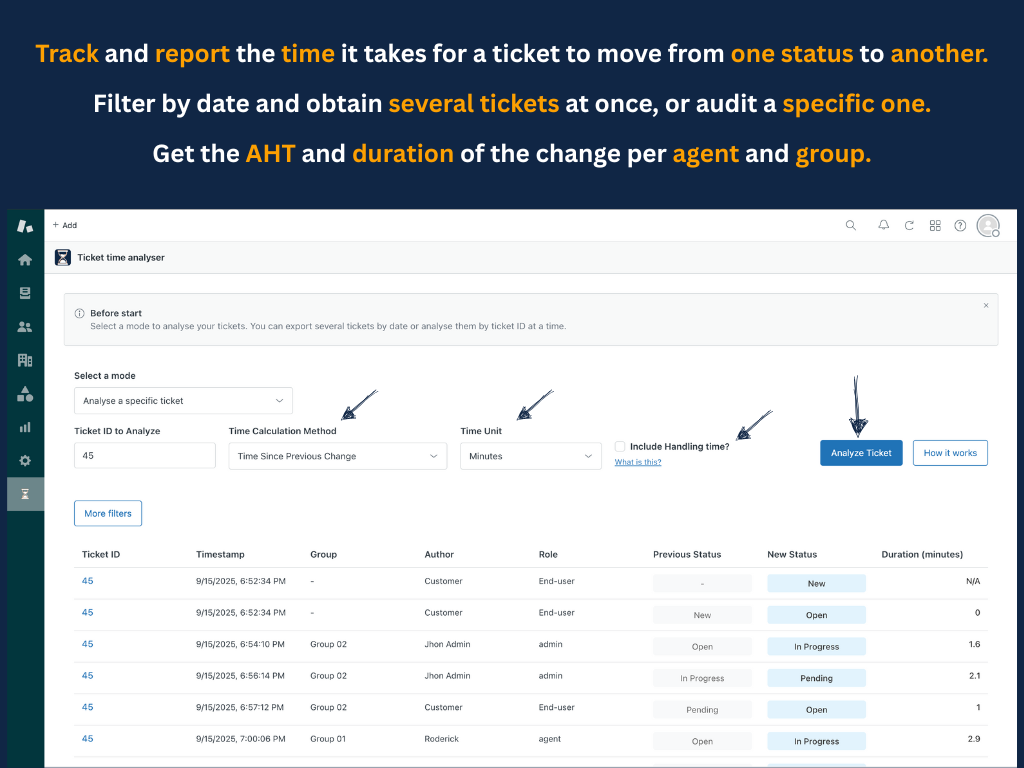The width and height of the screenshot is (1024, 768).
Task: Open the Time Calculation Method dropdown
Action: tap(338, 456)
